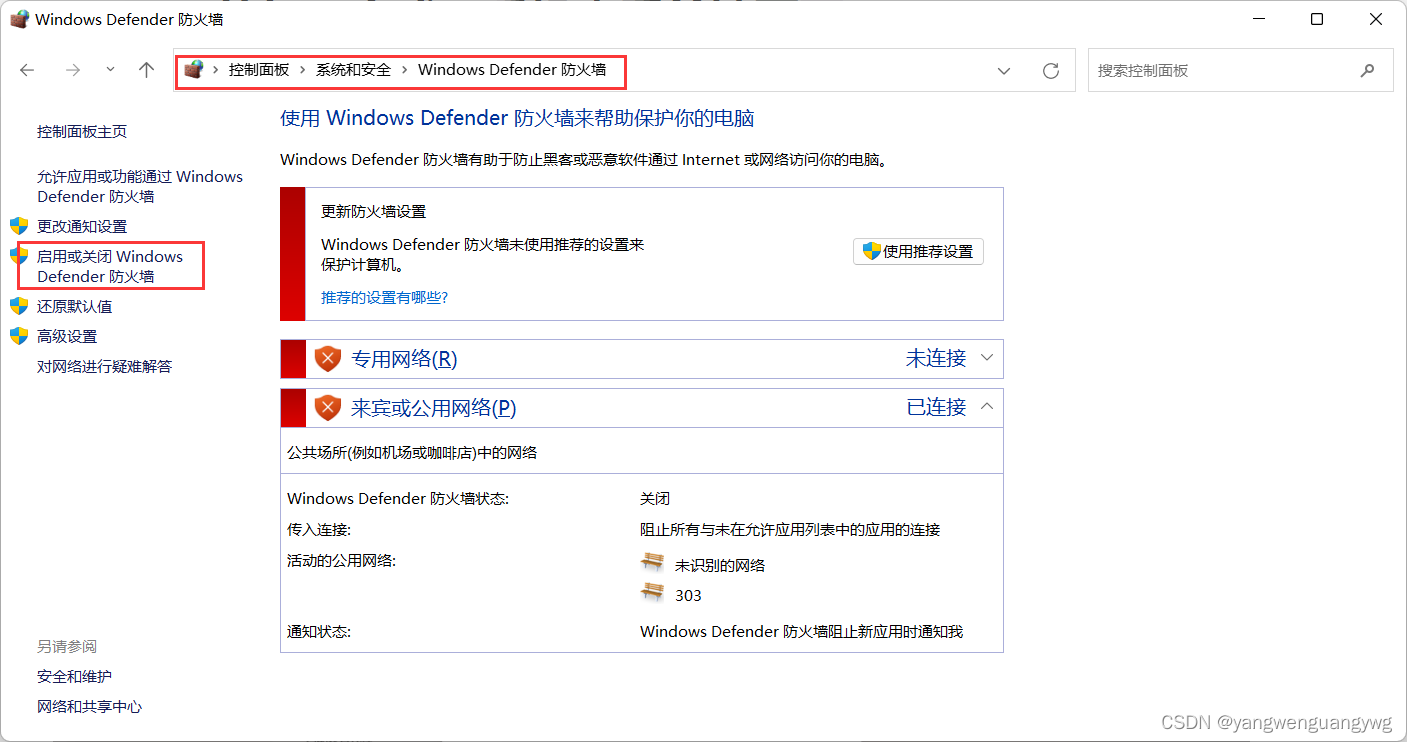
Task: Click 使用推荐设置 button
Action: tap(918, 252)
